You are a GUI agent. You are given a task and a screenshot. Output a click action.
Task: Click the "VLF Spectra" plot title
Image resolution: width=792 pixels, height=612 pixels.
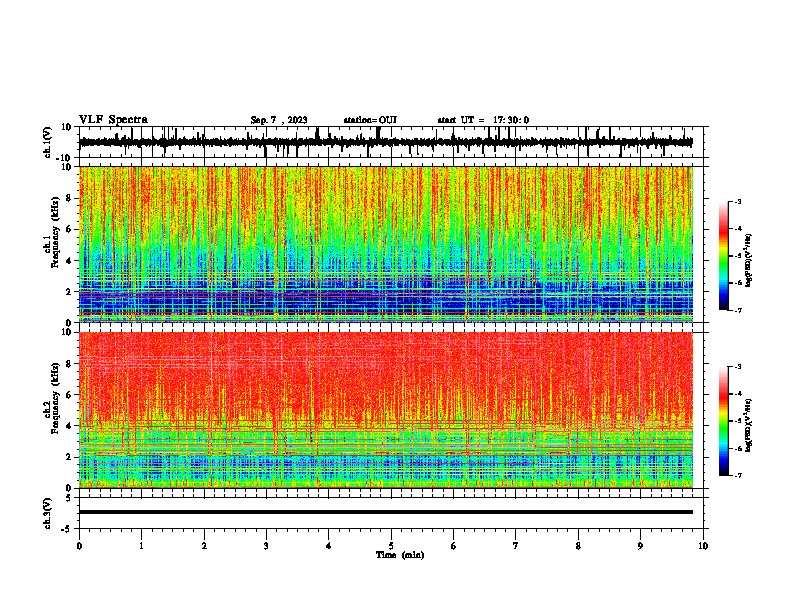coord(113,120)
